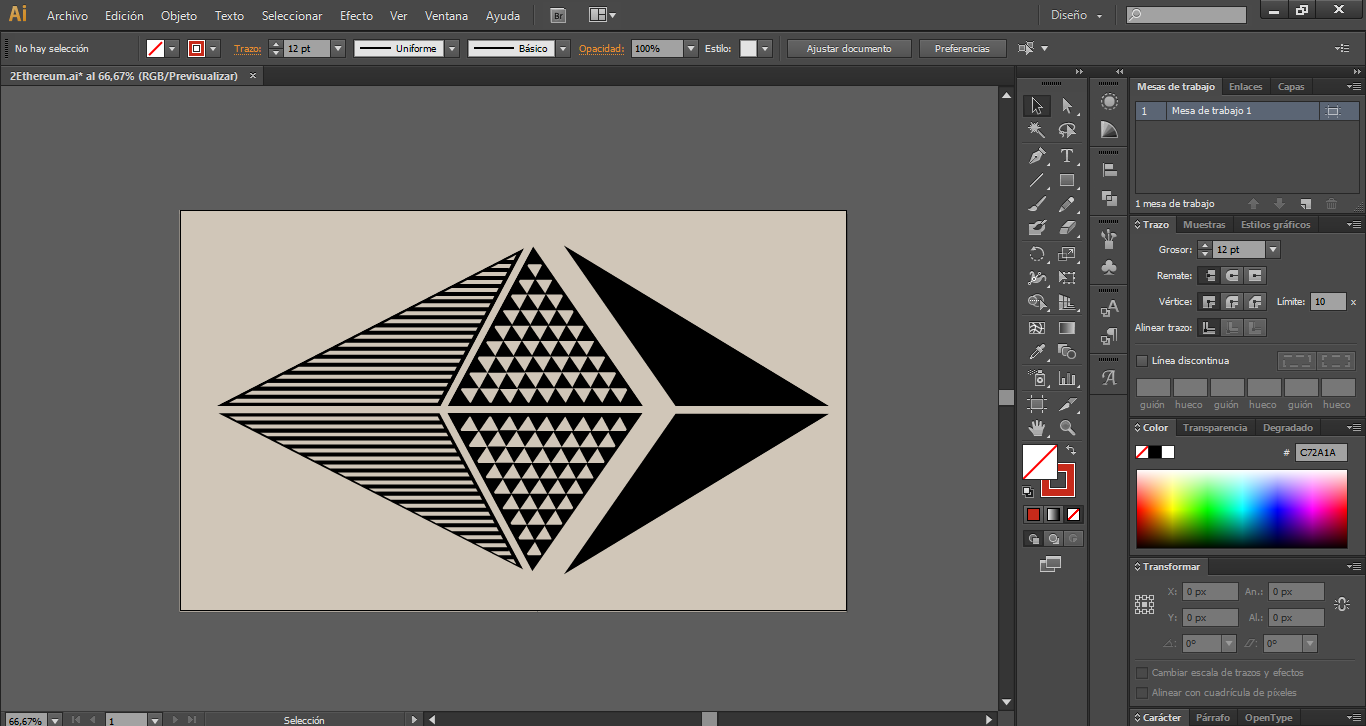
Task: Open the Opacidad percentage dropdown
Action: click(691, 48)
